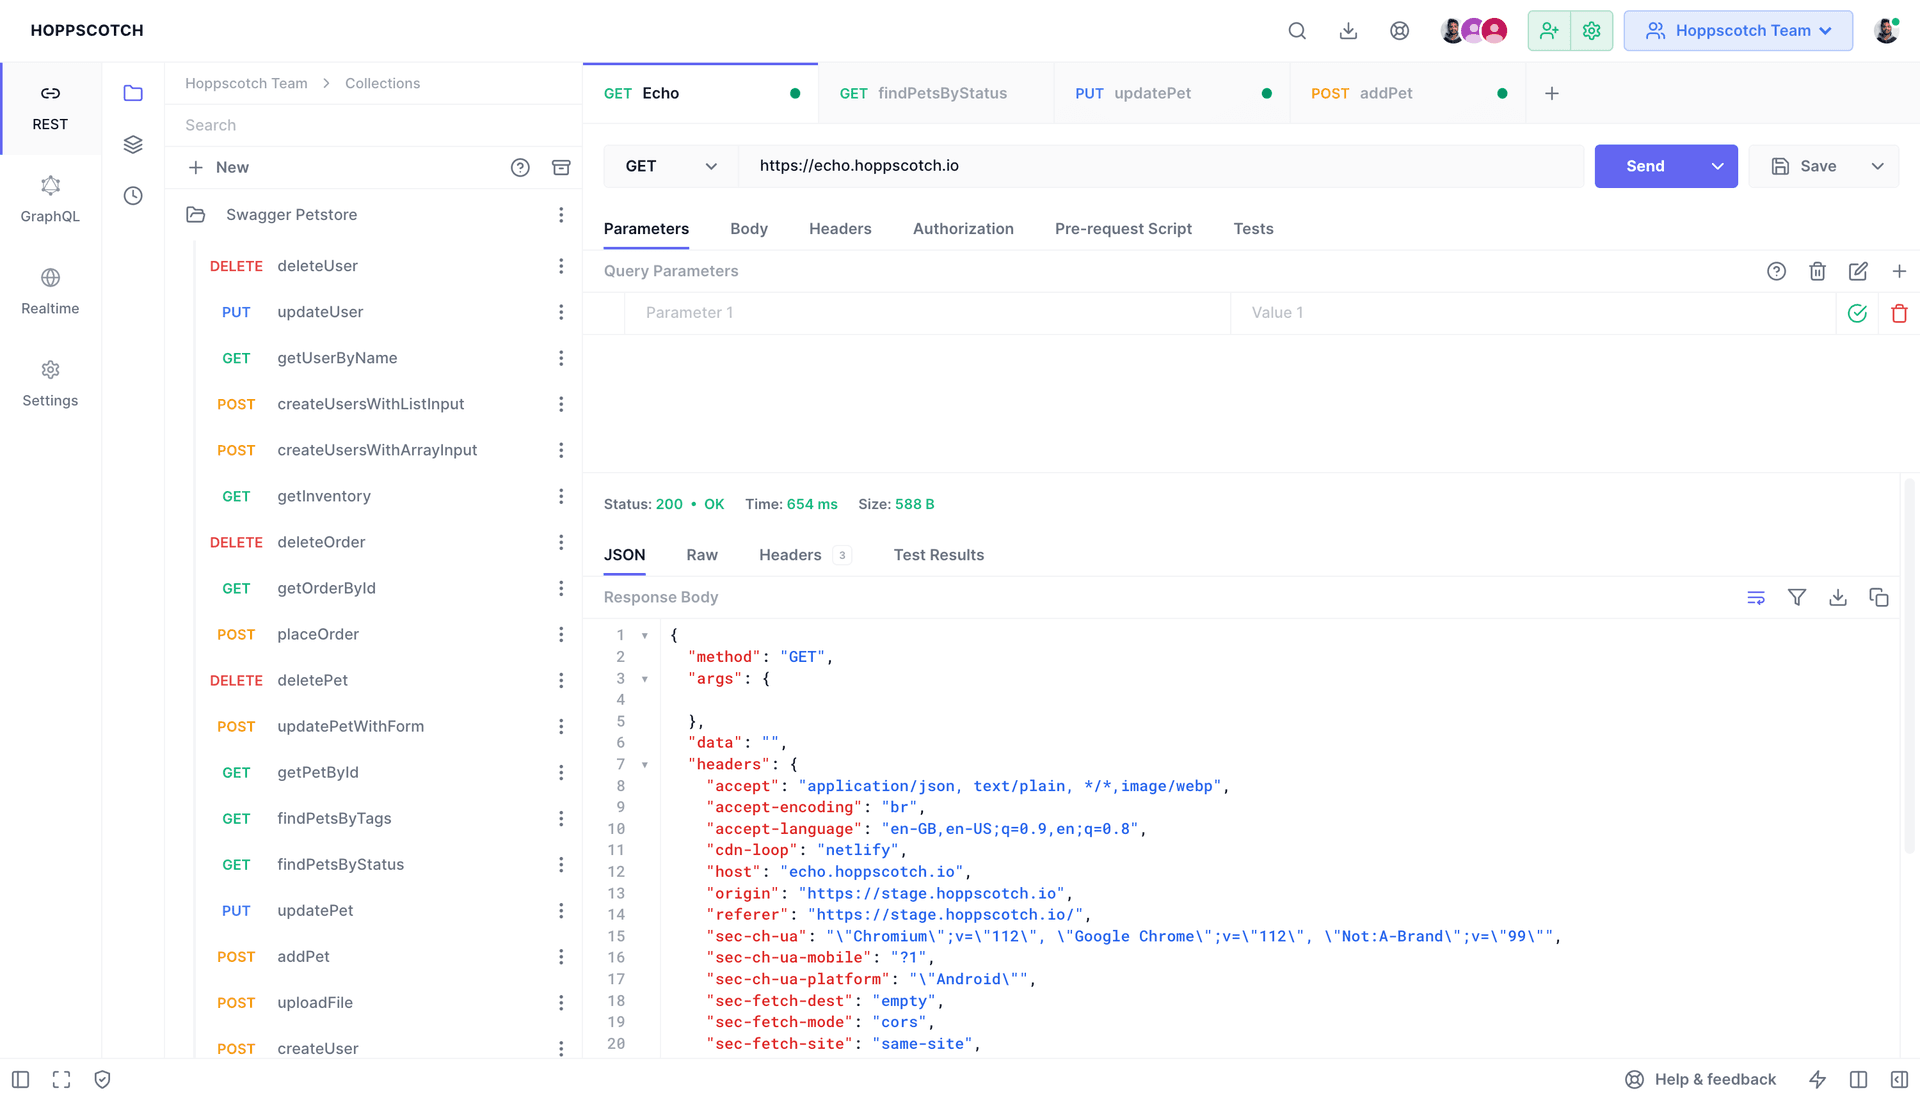
Task: Open more options for placeOrder
Action: pos(561,635)
